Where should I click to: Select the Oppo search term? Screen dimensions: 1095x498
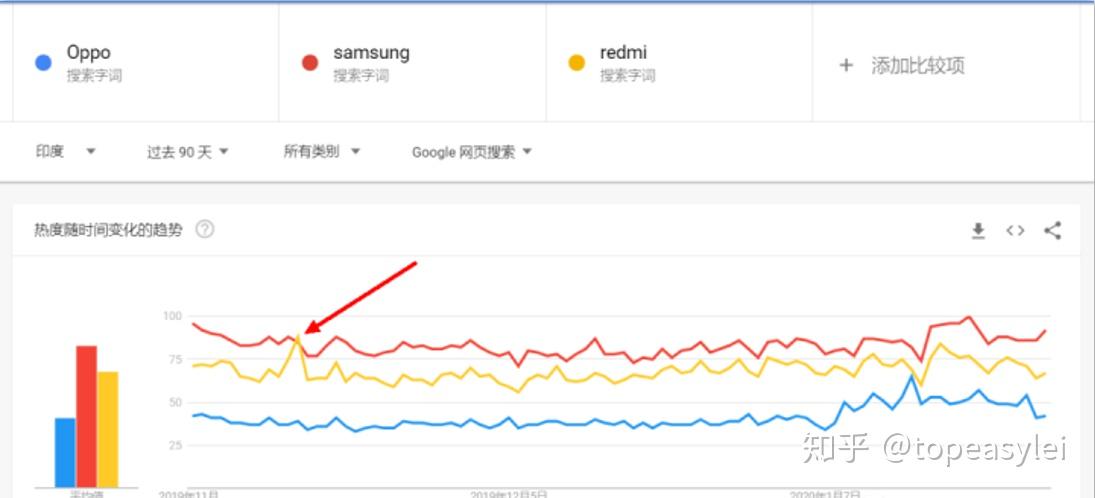pos(89,53)
